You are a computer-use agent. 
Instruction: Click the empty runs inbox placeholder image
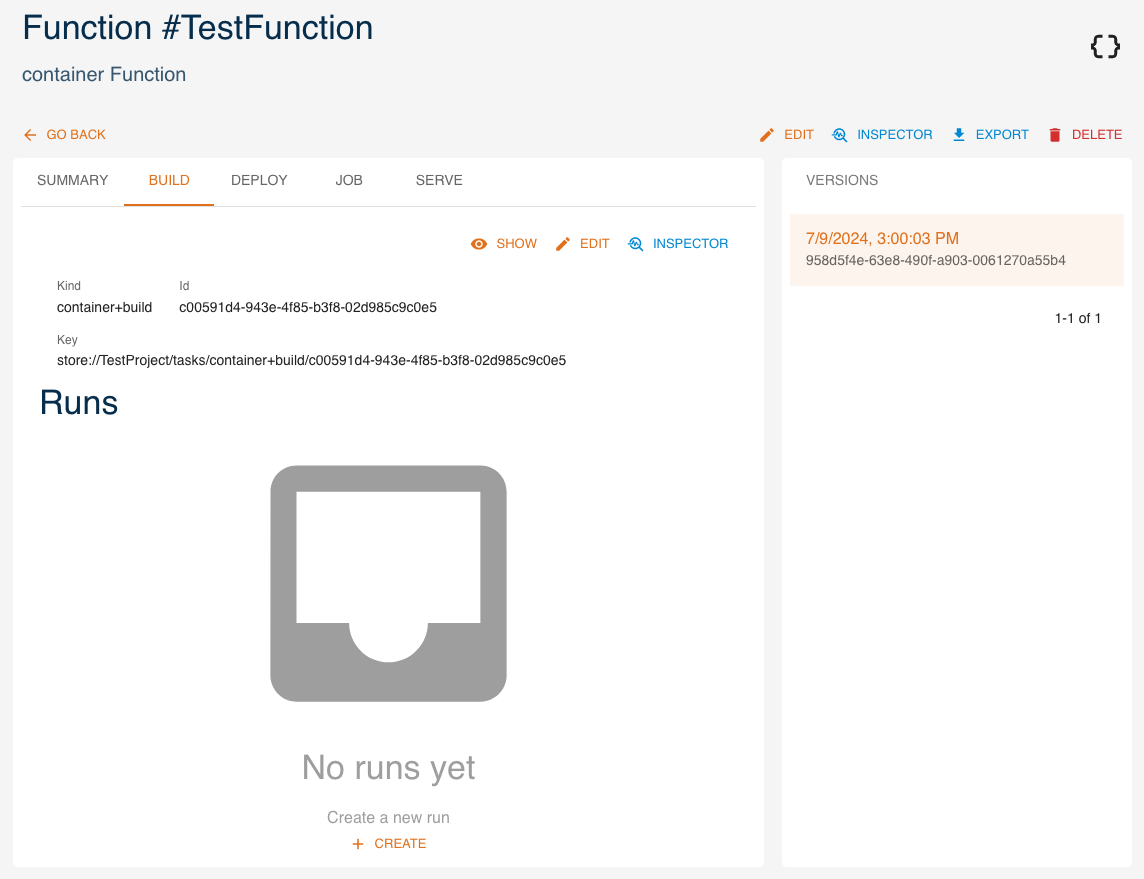point(388,583)
